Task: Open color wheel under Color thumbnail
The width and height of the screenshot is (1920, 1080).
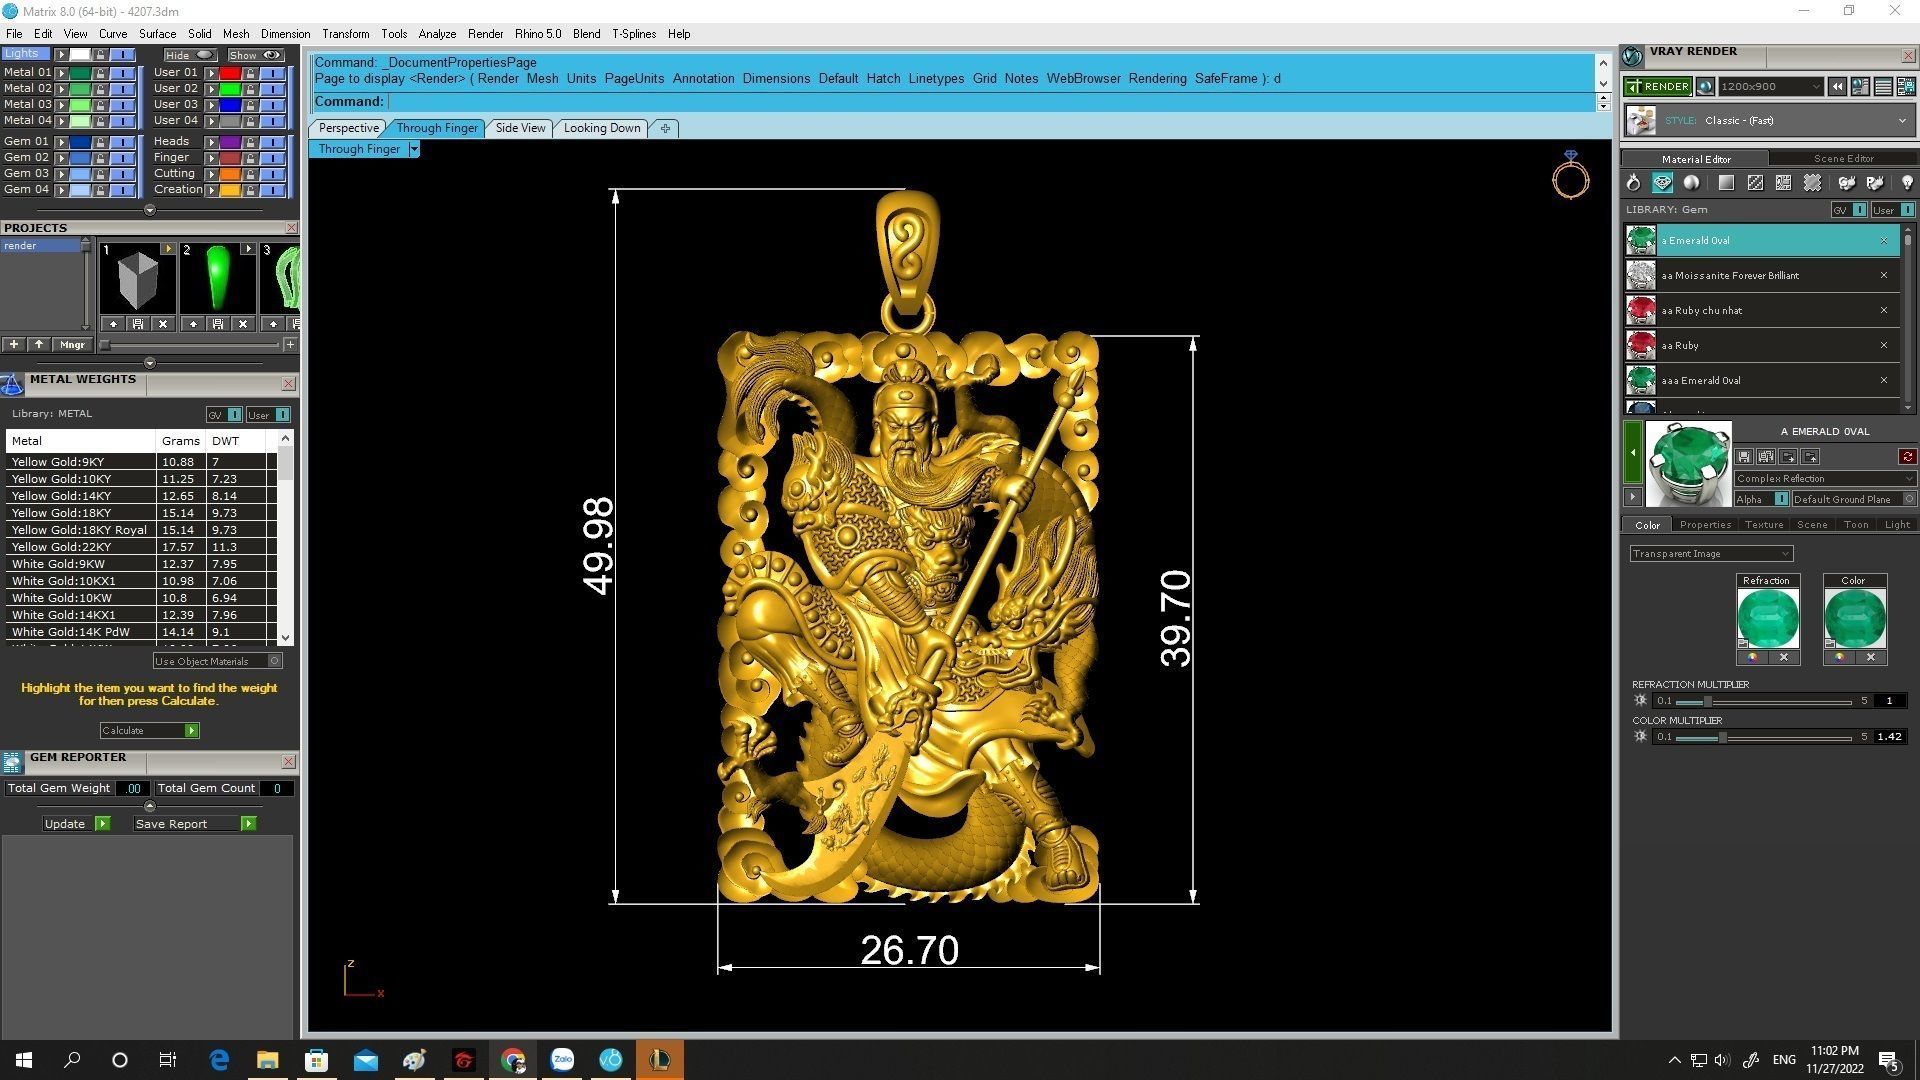Action: coord(1839,657)
